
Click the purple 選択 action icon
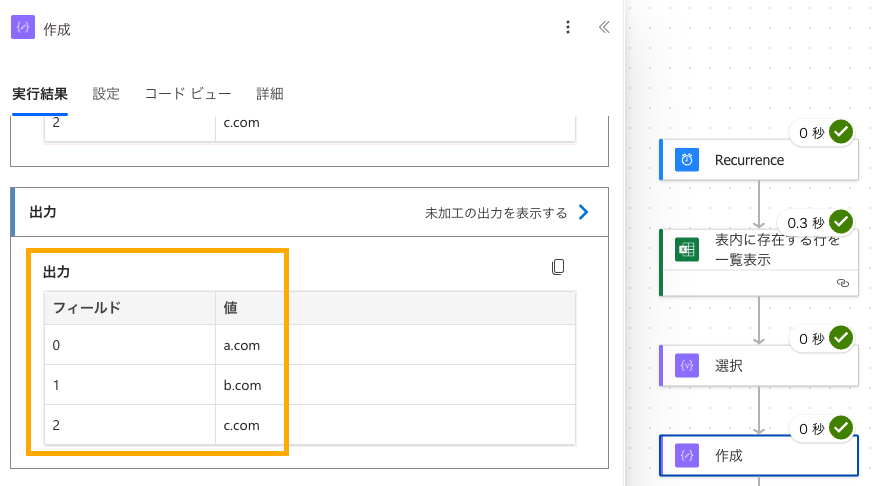tap(687, 366)
